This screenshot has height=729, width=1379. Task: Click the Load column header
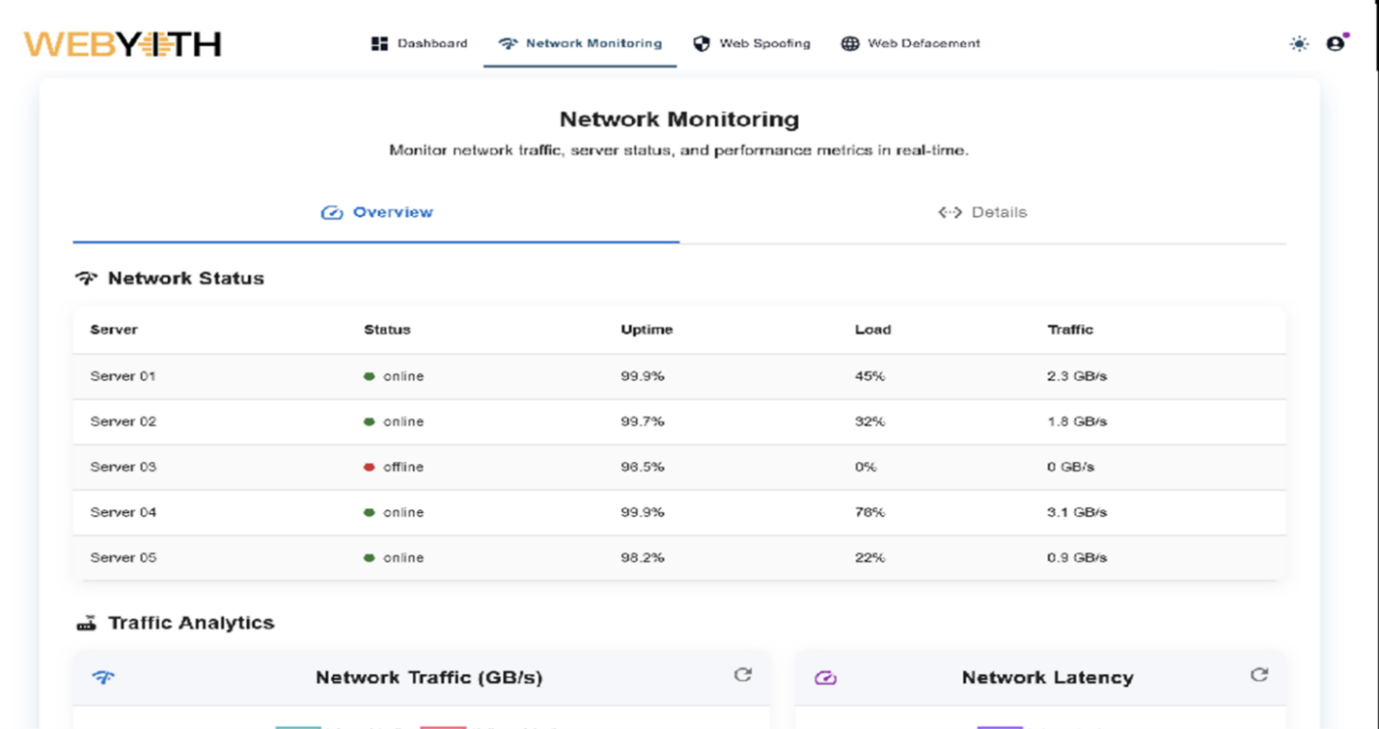(872, 329)
